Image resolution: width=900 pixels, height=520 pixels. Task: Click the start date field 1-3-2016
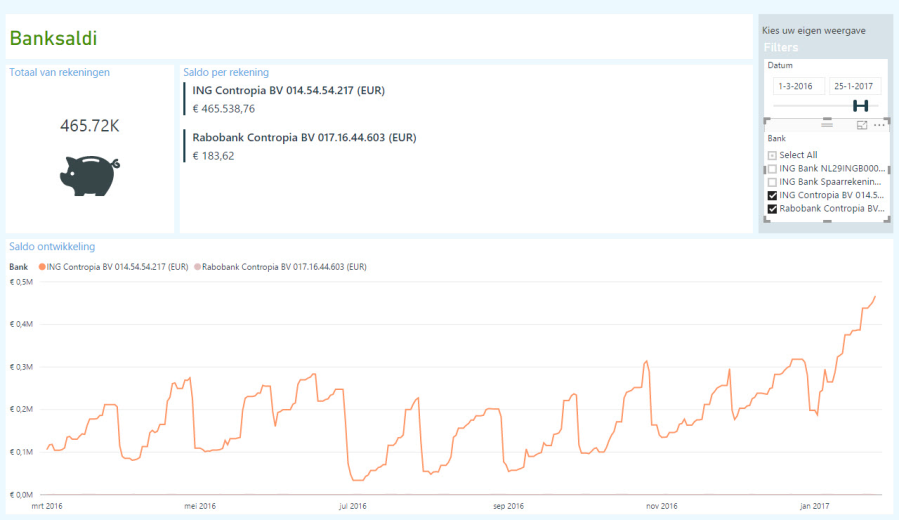tap(798, 86)
